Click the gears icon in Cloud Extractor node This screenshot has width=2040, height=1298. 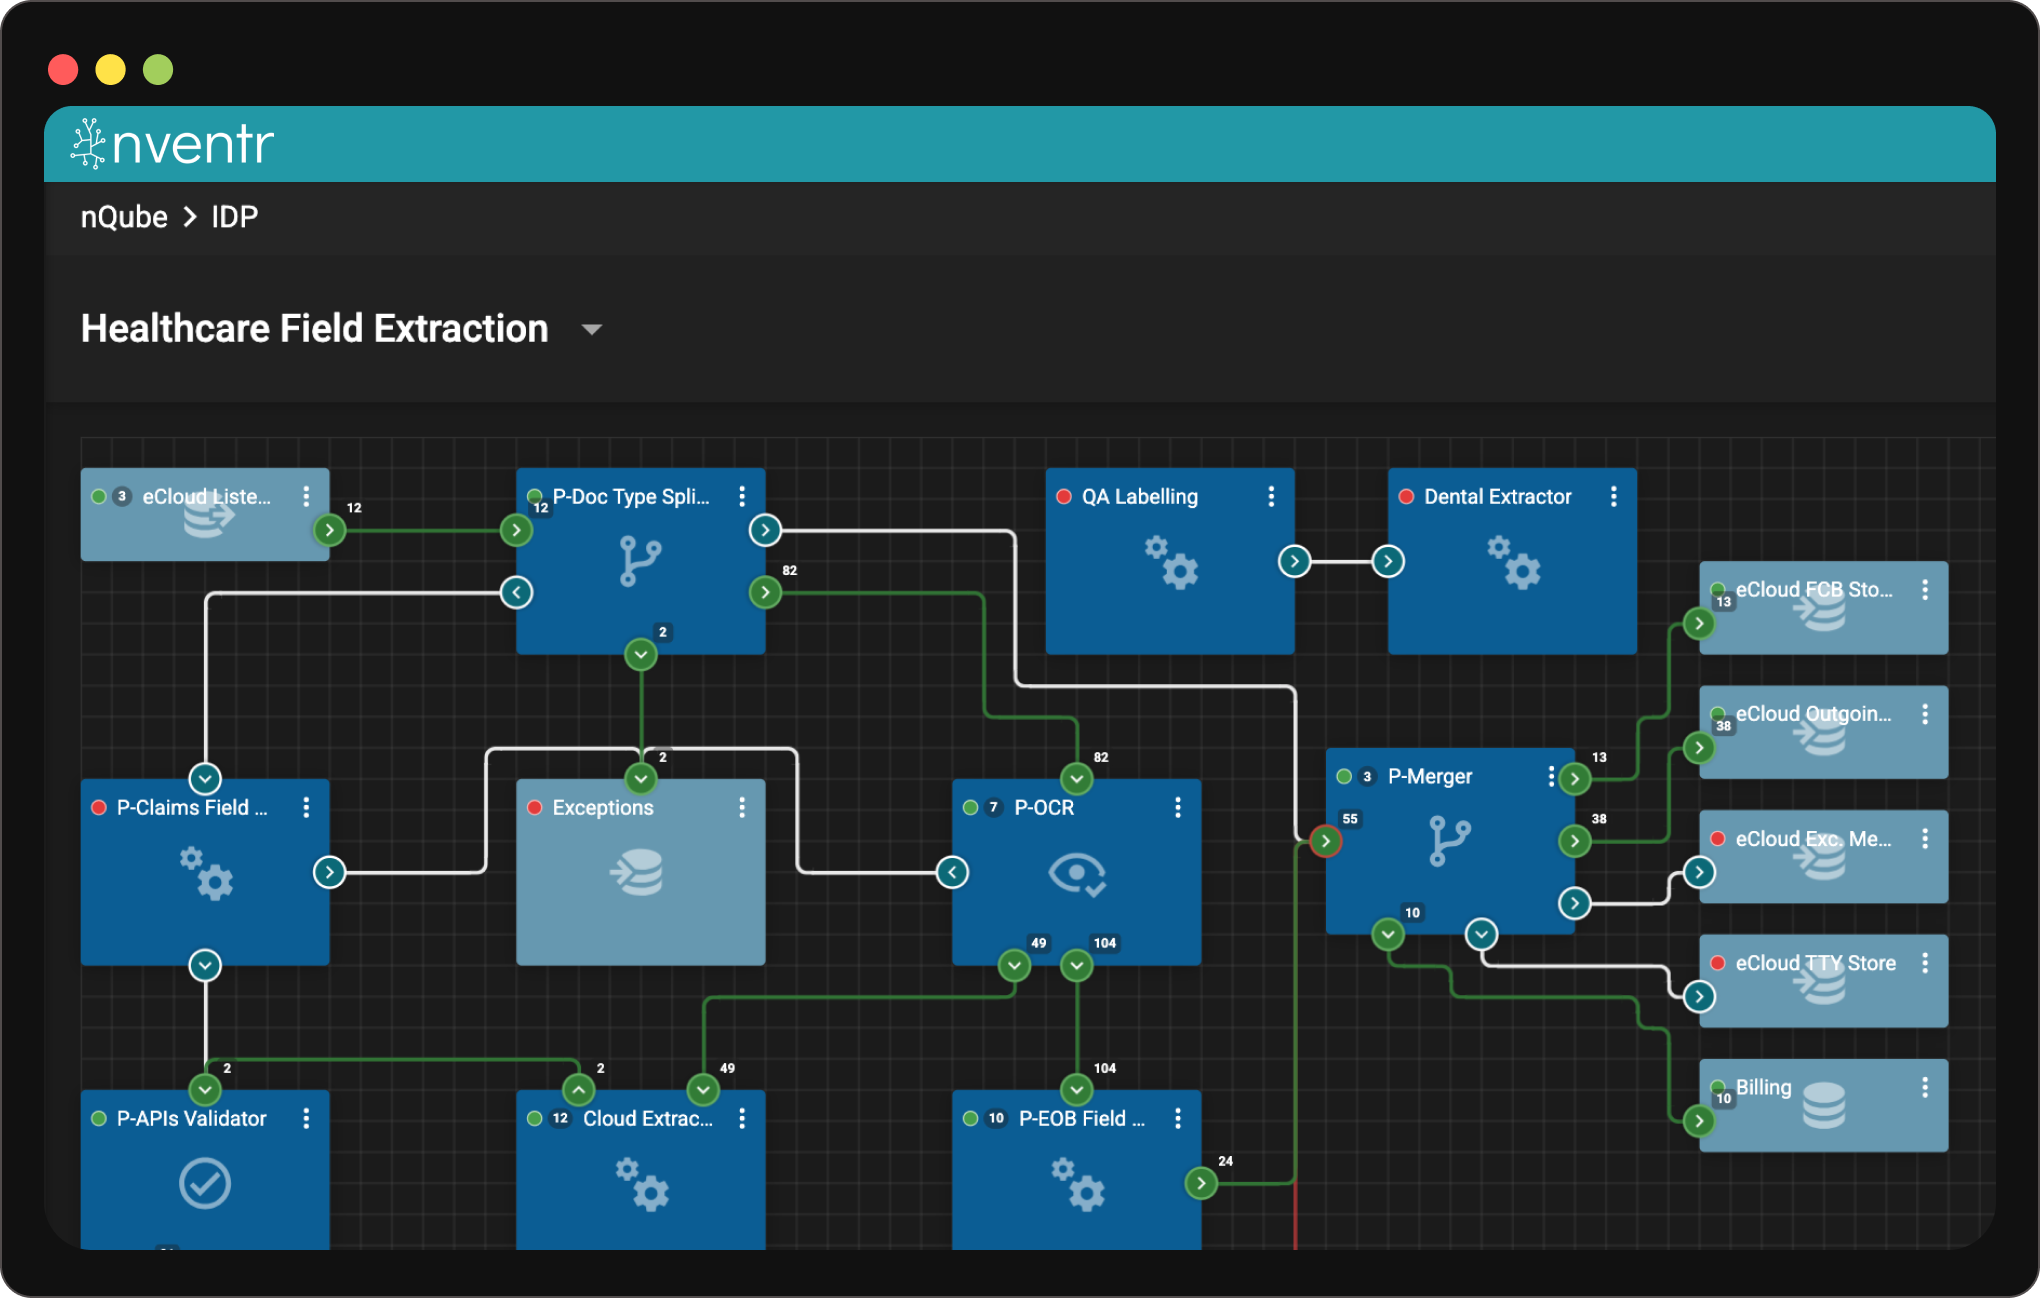click(642, 1184)
